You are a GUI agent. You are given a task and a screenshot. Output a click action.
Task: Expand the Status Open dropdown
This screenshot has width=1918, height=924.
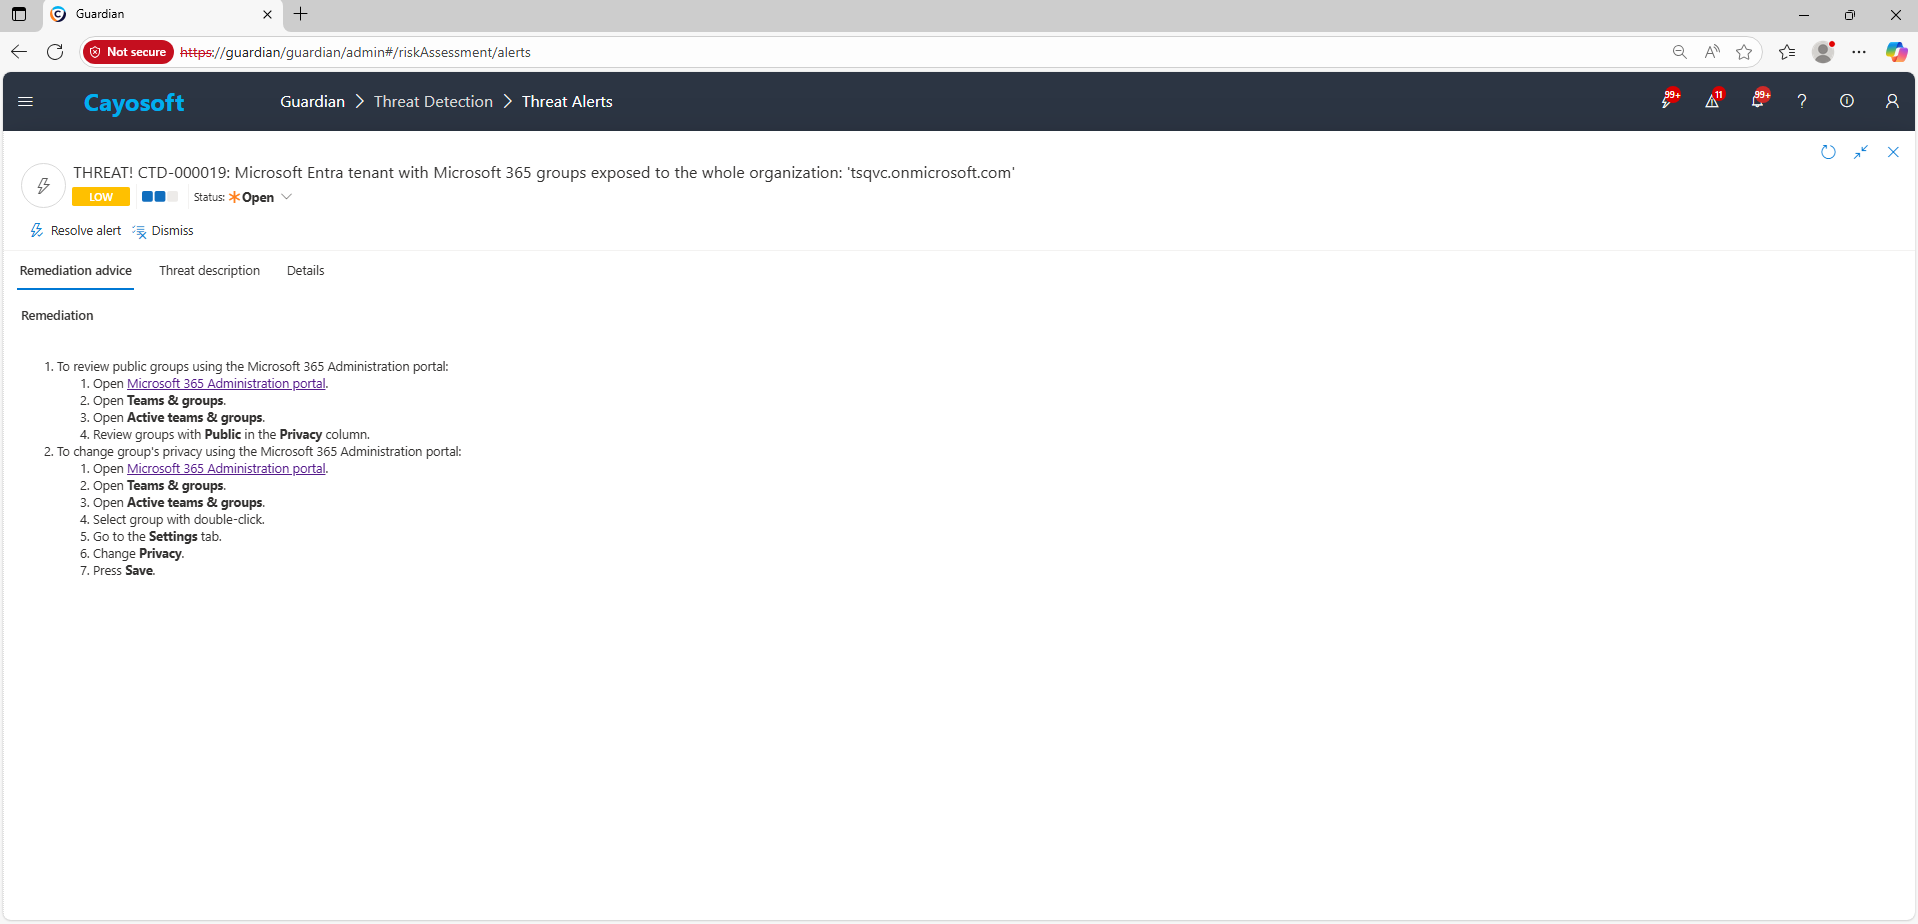point(286,197)
